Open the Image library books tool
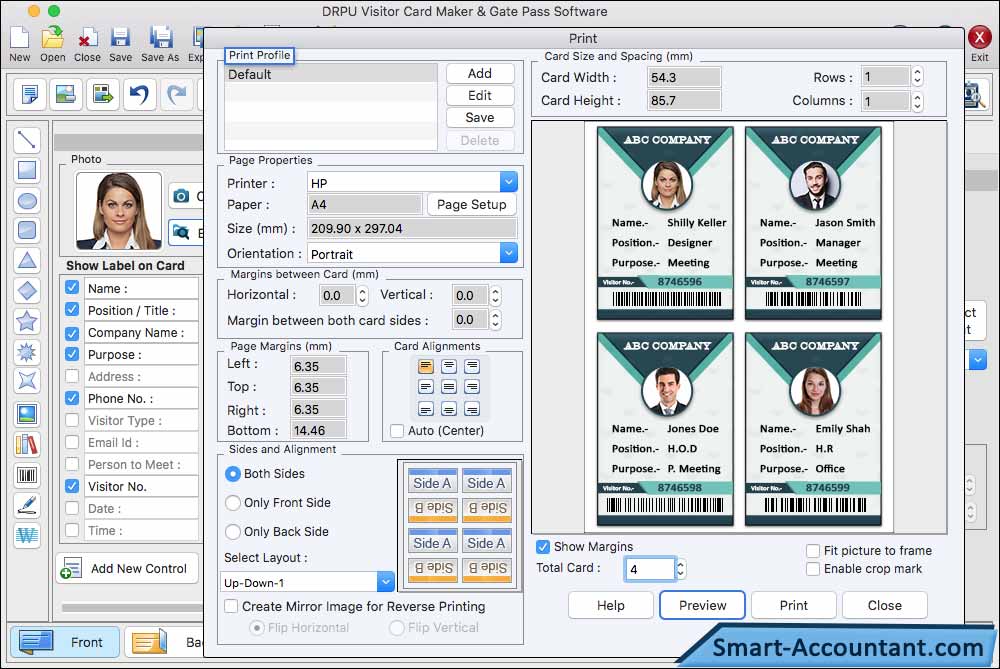1000x669 pixels. (27, 445)
